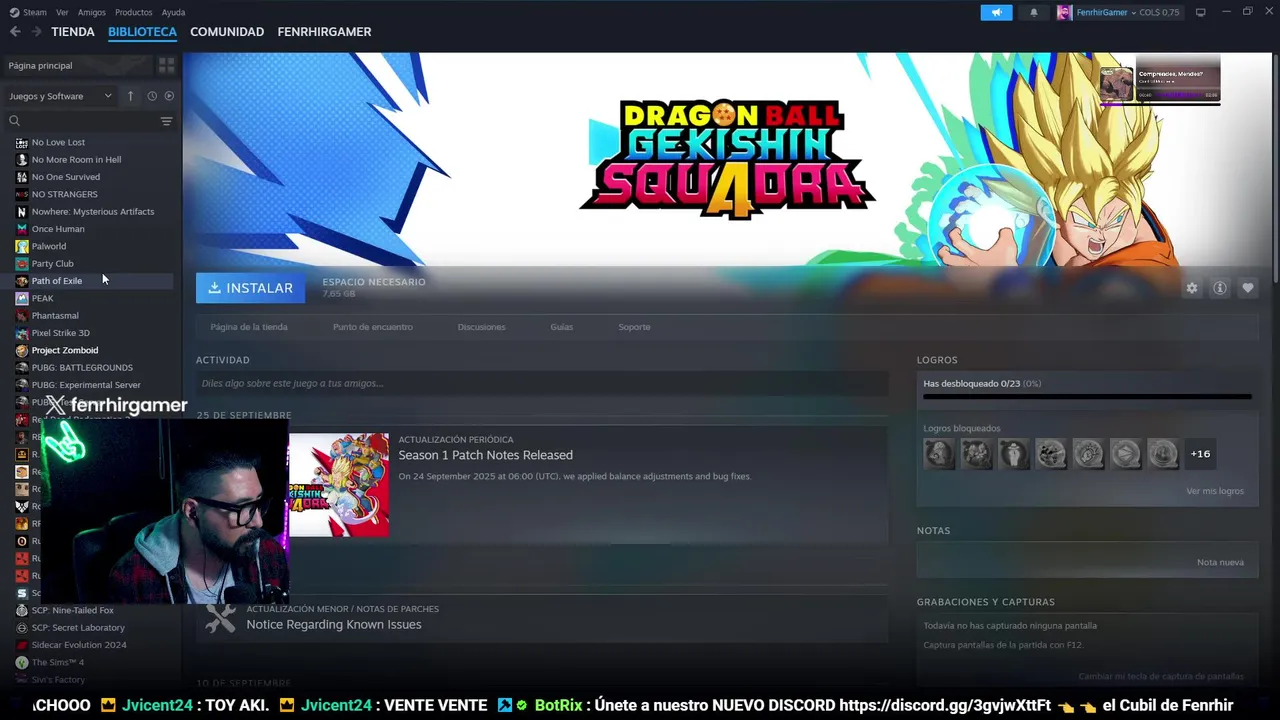Open the Productos menu
This screenshot has width=1280, height=720.
[134, 12]
